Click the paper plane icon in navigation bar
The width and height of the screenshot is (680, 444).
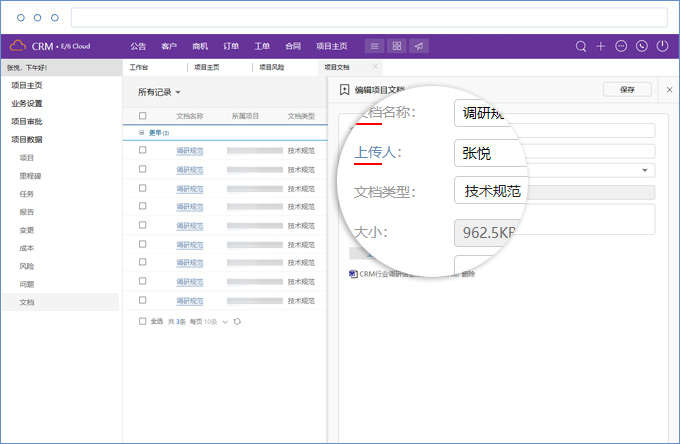tap(420, 46)
